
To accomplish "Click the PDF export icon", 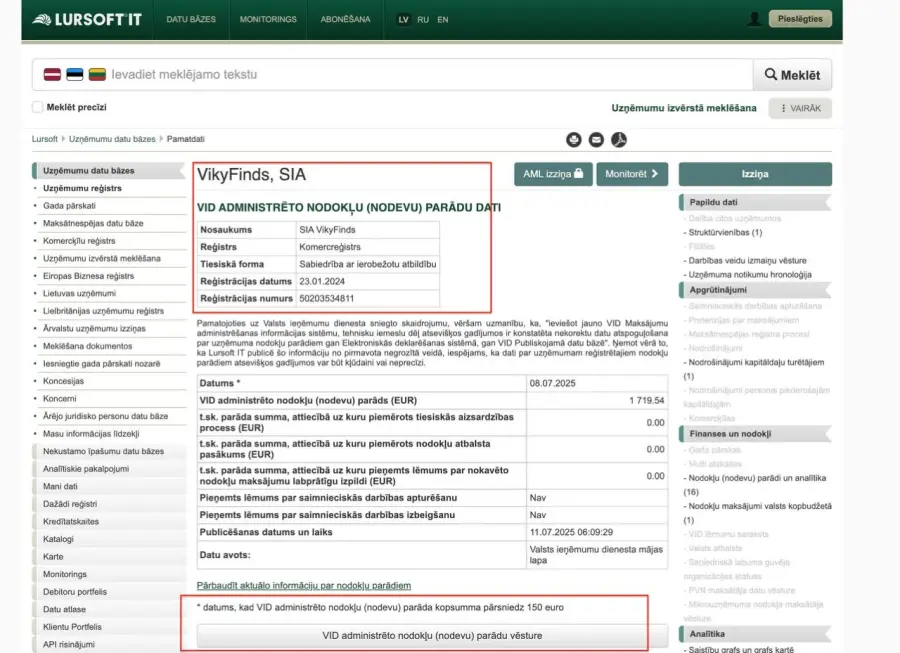I will coord(619,139).
